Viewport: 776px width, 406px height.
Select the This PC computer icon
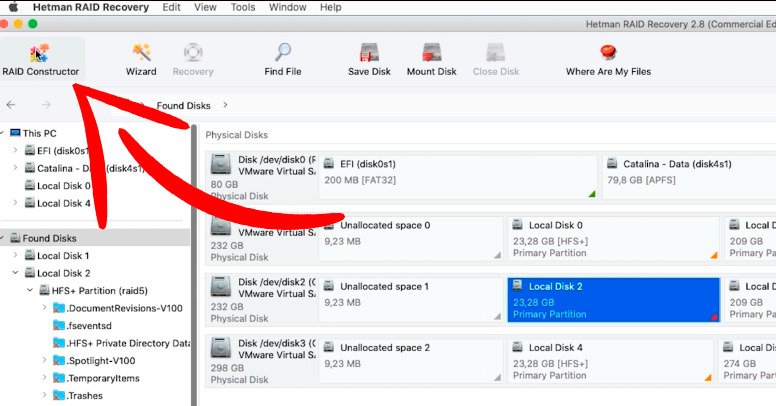click(15, 133)
